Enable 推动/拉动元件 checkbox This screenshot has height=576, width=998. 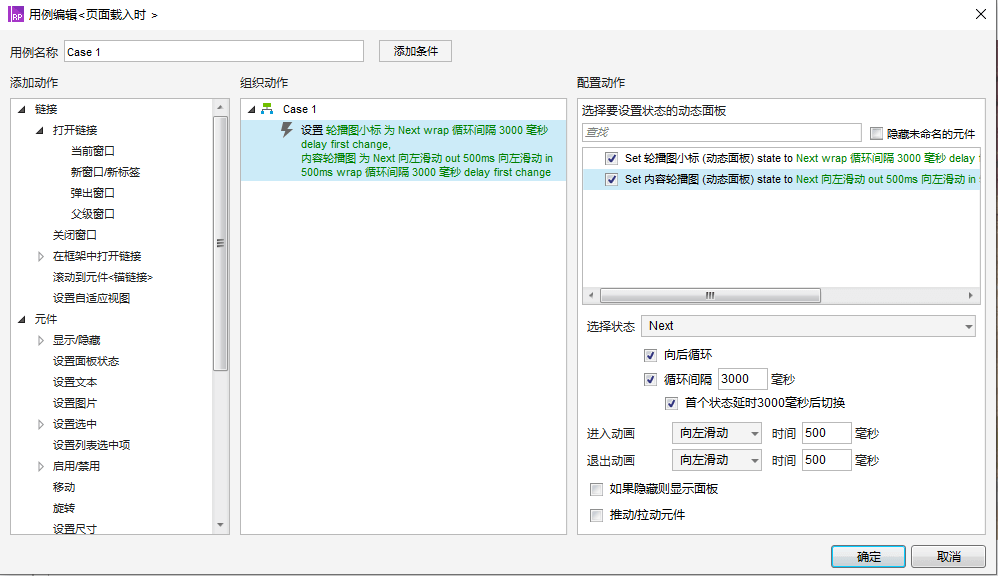[x=596, y=515]
